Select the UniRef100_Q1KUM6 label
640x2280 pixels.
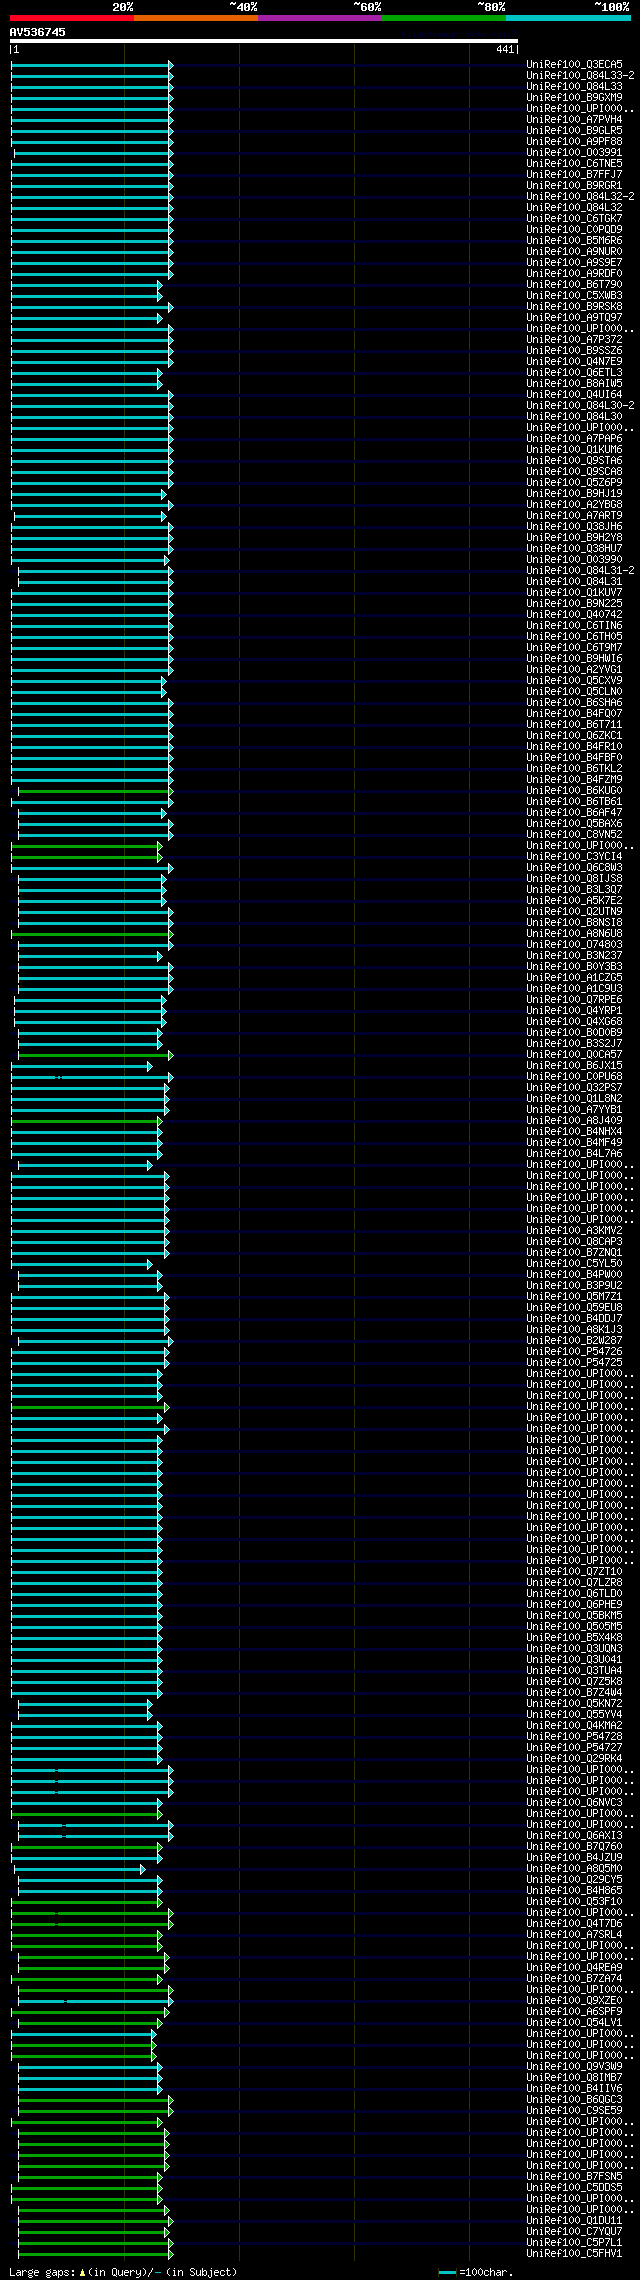coord(574,449)
